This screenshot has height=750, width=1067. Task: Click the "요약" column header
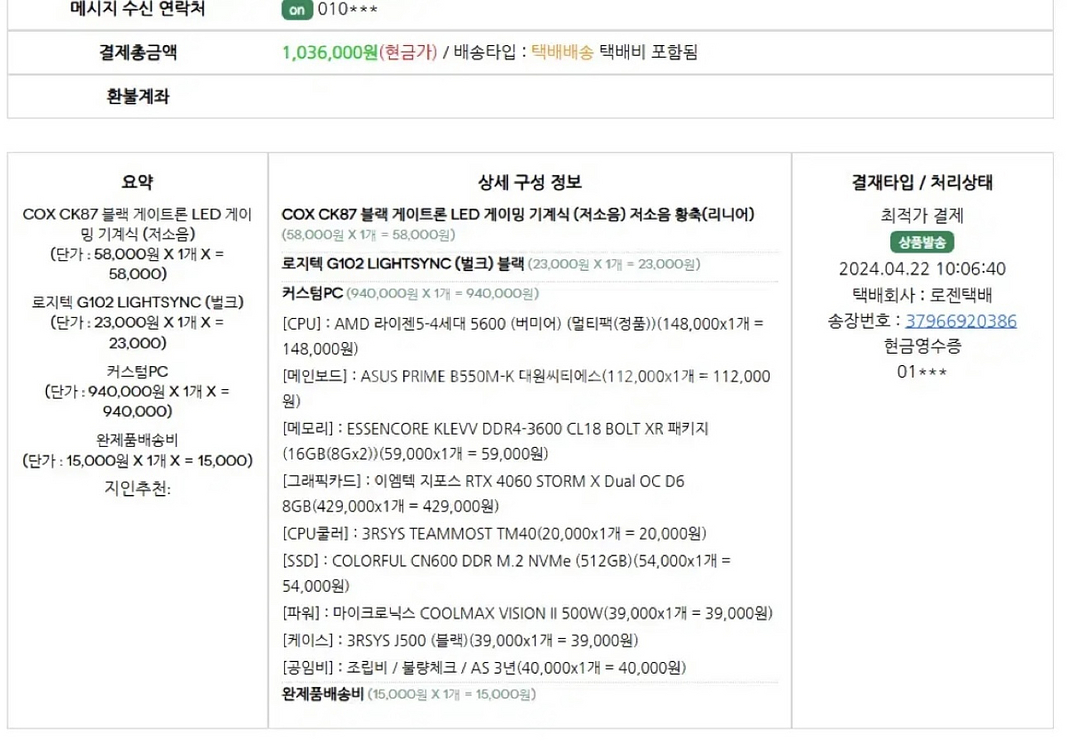(x=137, y=182)
